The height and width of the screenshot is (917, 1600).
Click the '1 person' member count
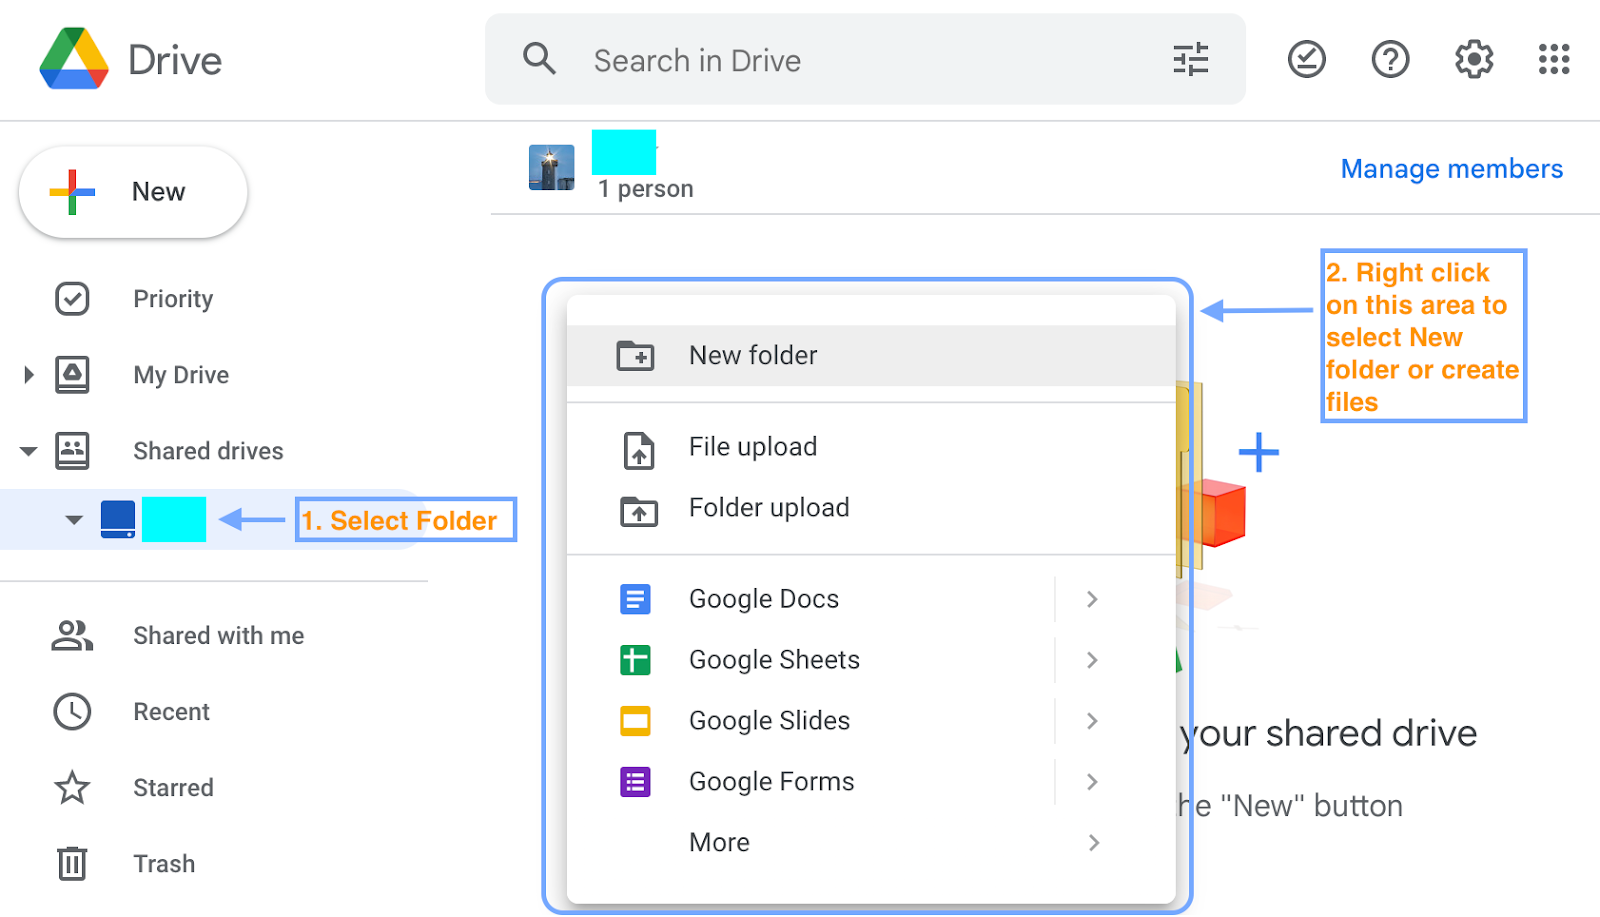(645, 189)
